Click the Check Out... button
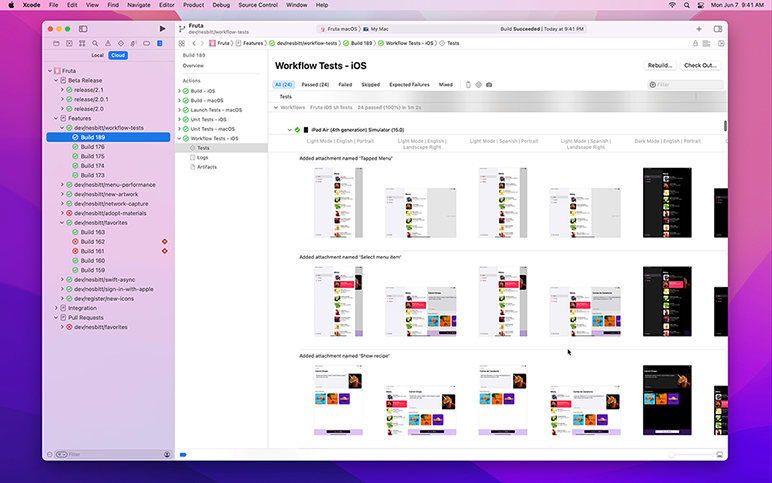 (x=700, y=65)
